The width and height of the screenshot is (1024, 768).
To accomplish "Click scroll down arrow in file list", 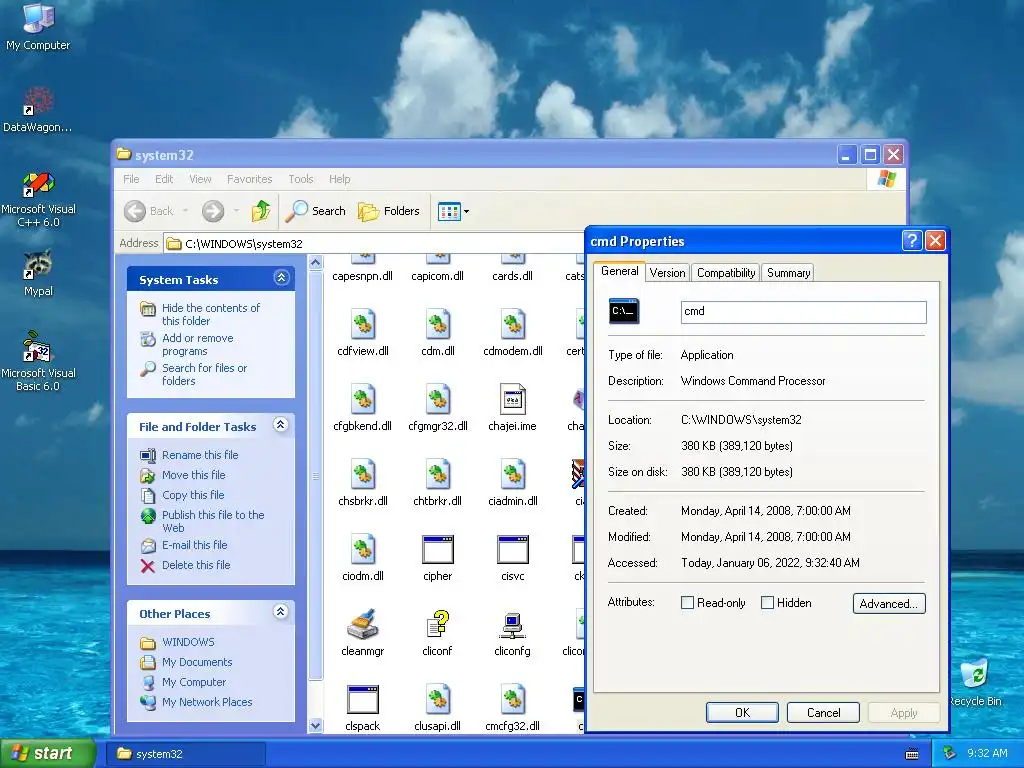I will pos(315,725).
